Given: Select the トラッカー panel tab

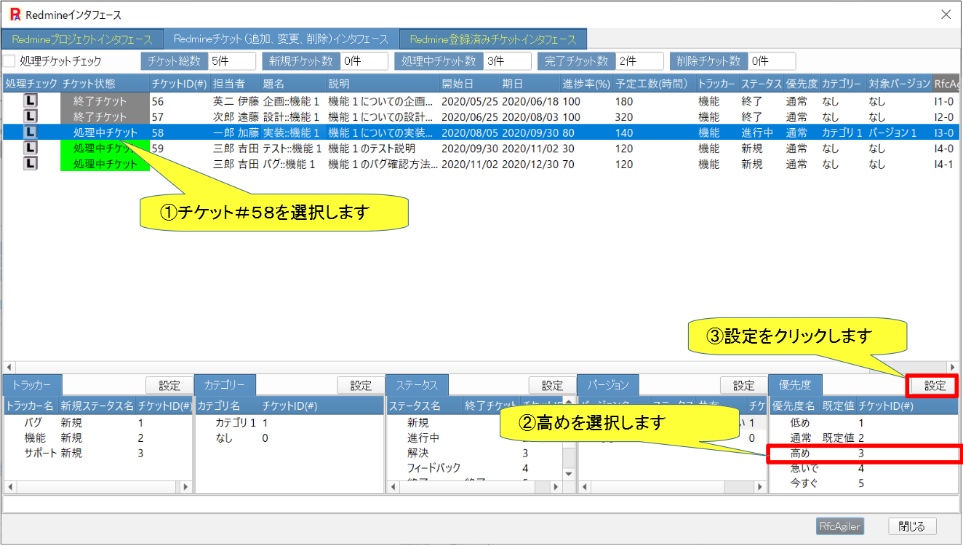Looking at the screenshot, I should [x=32, y=385].
